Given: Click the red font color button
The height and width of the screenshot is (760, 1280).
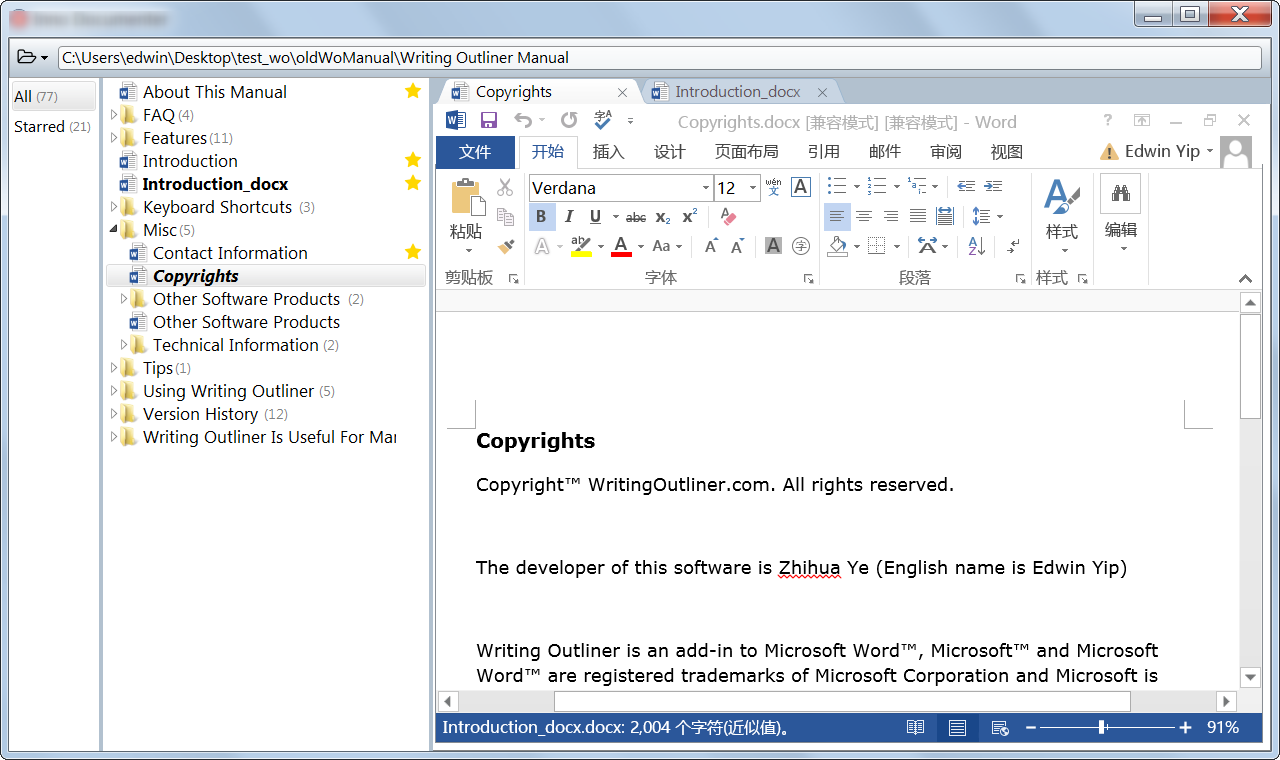Looking at the screenshot, I should click(621, 246).
